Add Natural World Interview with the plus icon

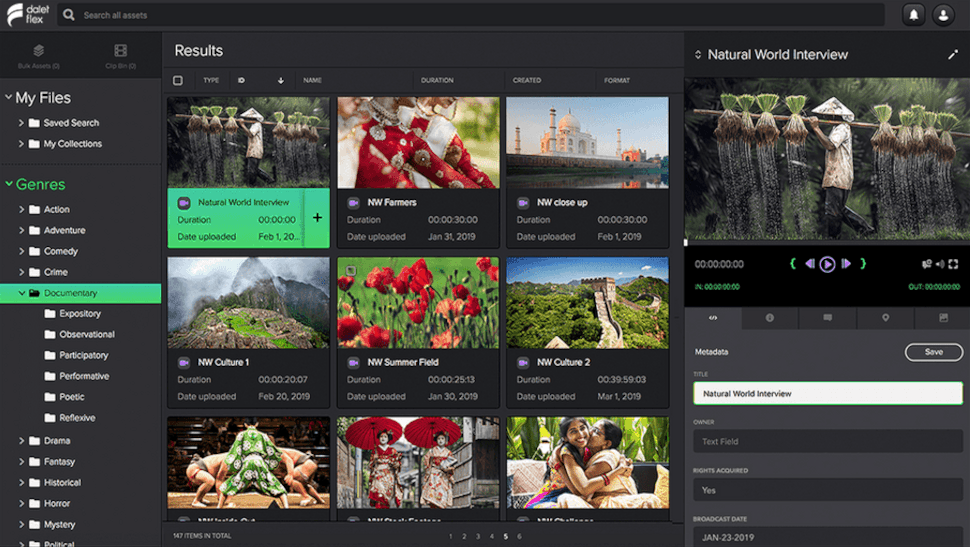click(317, 218)
